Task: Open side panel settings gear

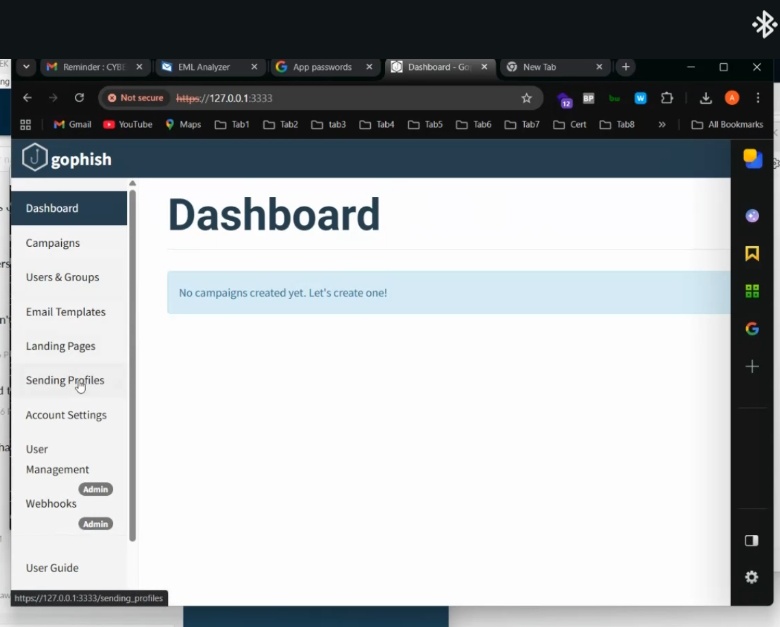Action: 752,577
